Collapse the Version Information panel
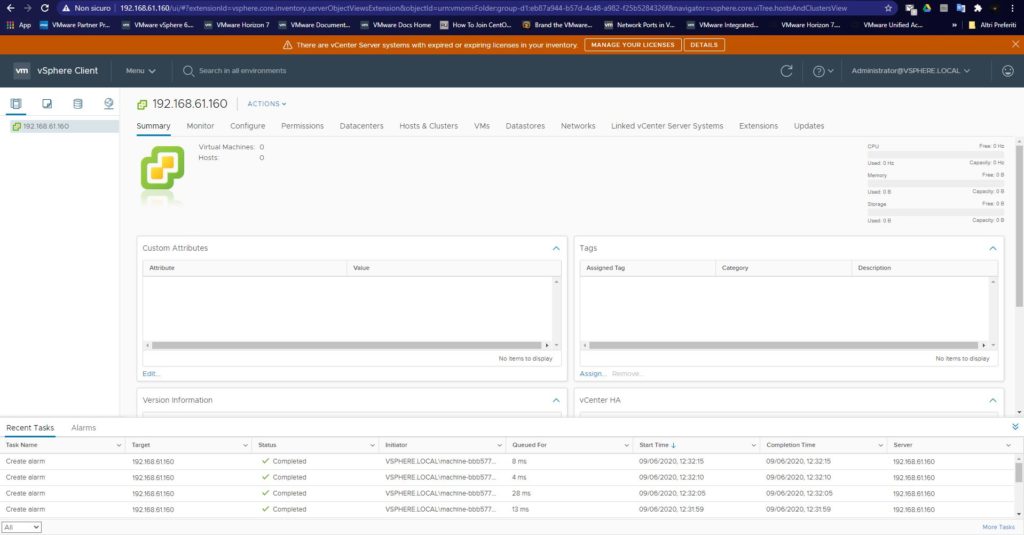 556,400
